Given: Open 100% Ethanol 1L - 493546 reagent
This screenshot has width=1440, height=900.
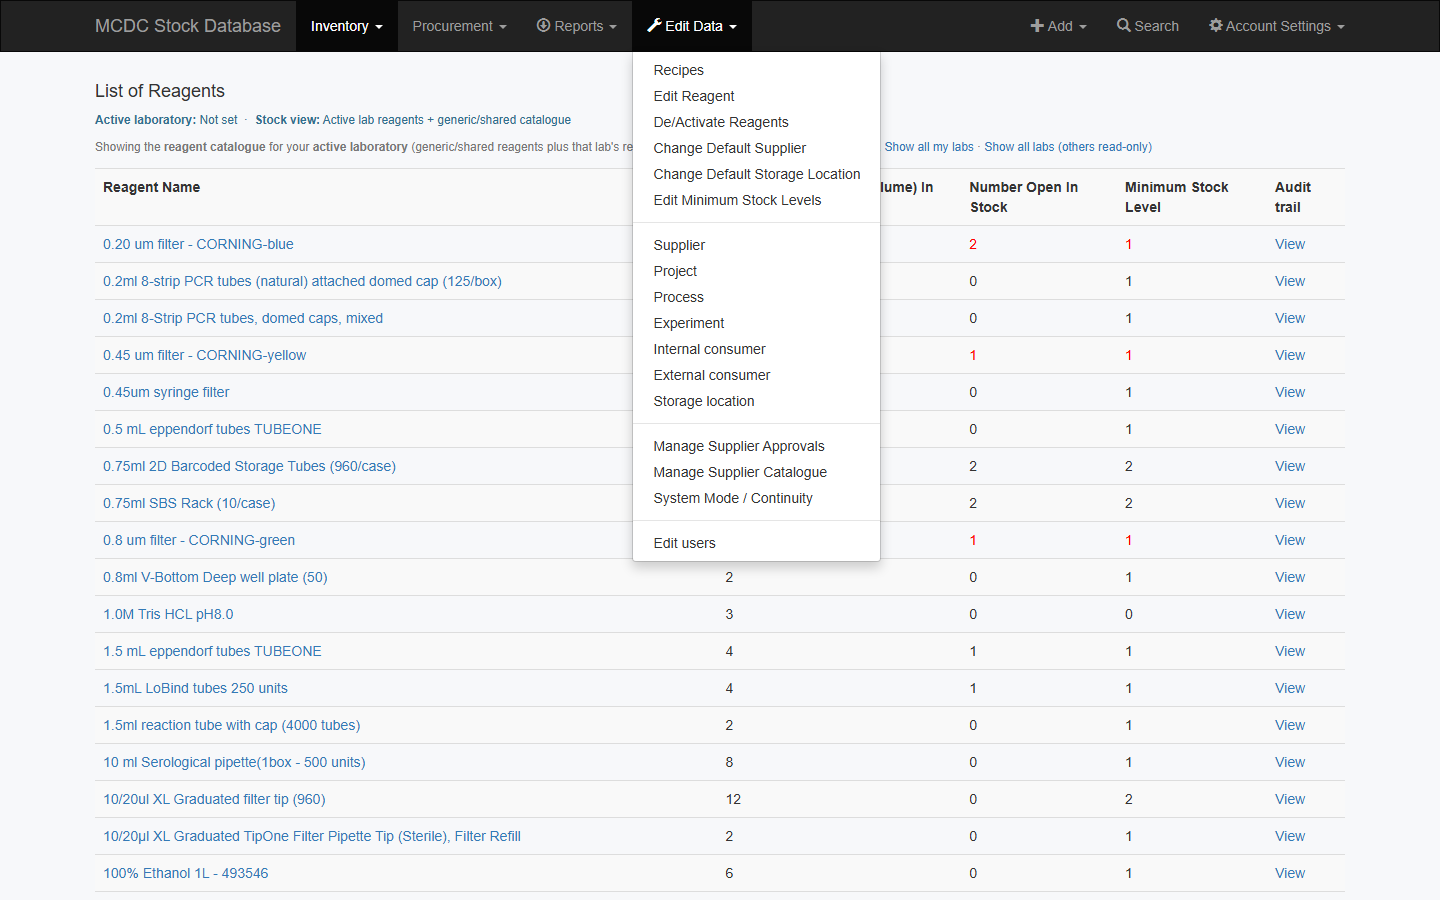Looking at the screenshot, I should (x=186, y=873).
